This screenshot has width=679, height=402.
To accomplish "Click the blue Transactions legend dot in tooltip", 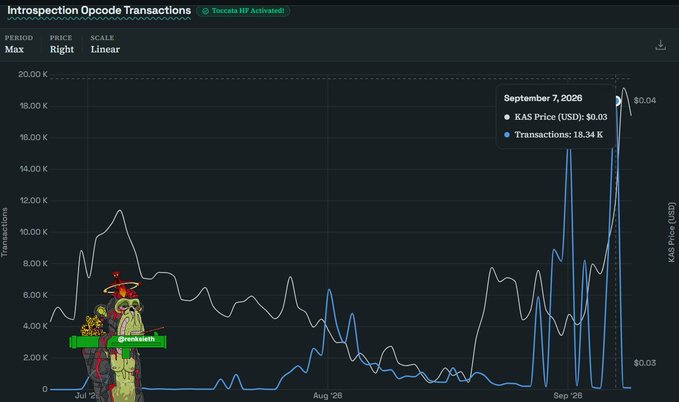I will pyautogui.click(x=507, y=135).
